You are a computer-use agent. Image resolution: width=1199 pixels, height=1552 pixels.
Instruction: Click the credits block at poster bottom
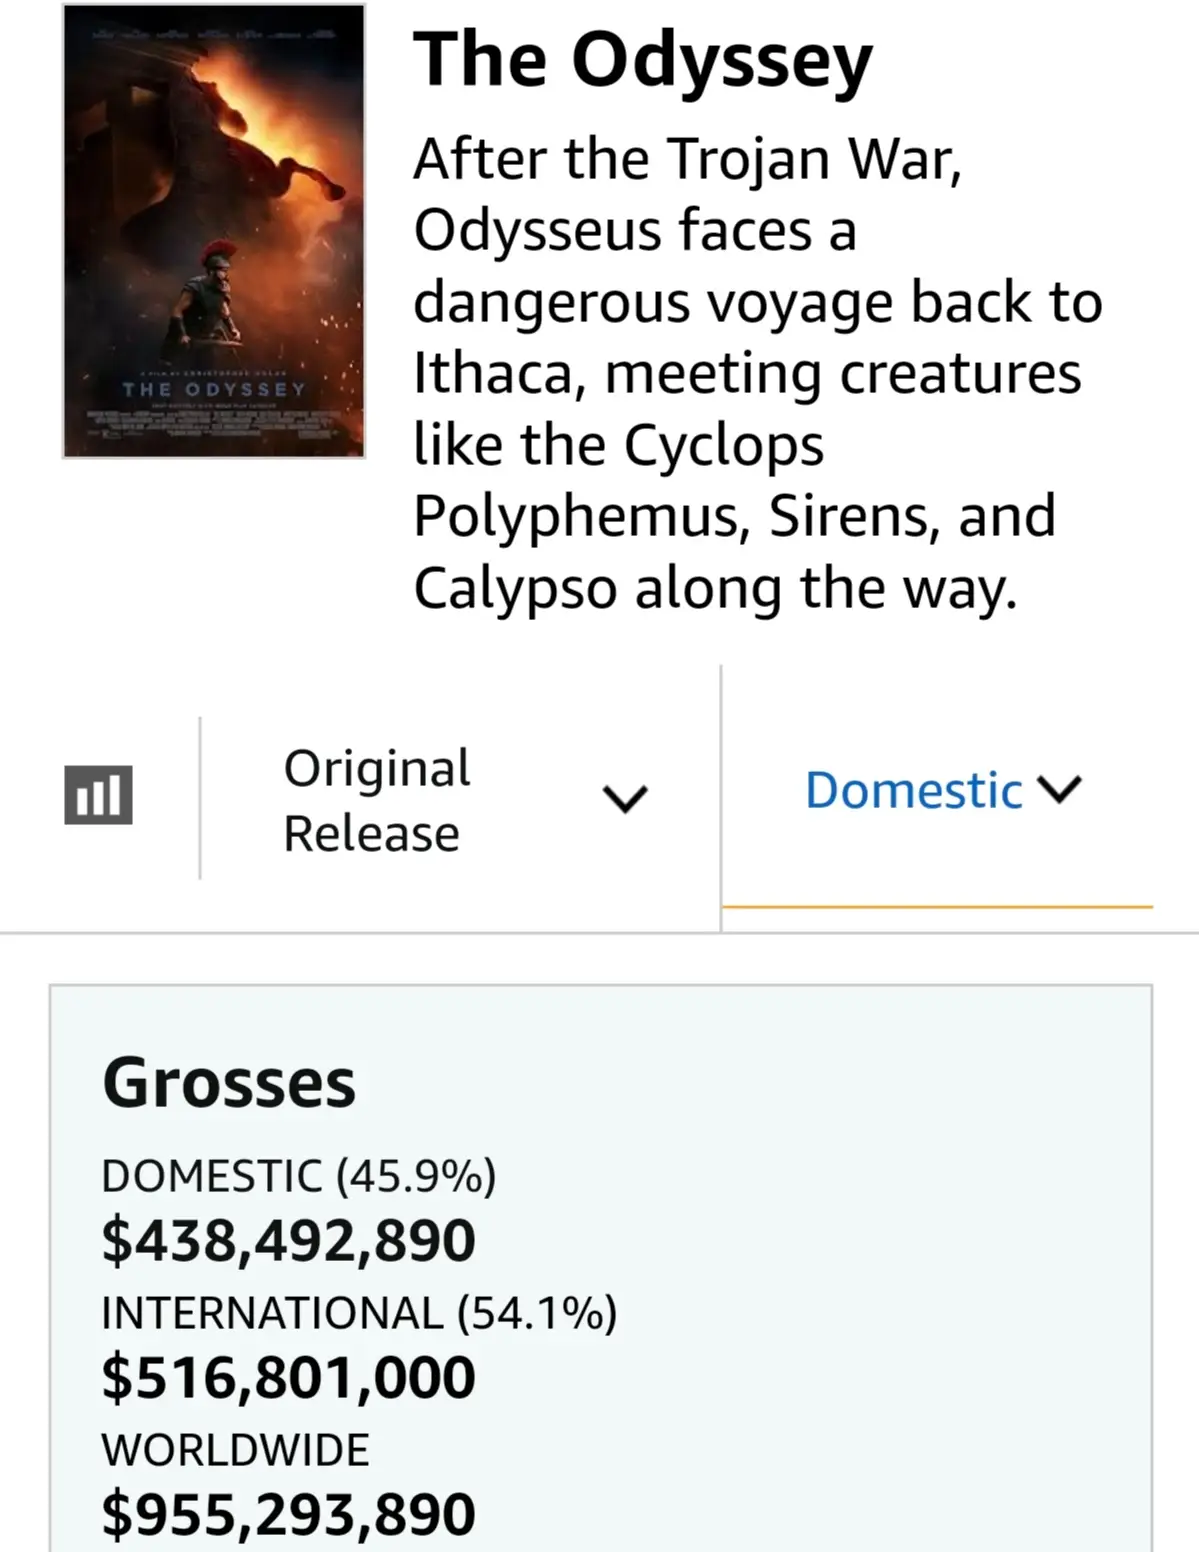(x=214, y=423)
